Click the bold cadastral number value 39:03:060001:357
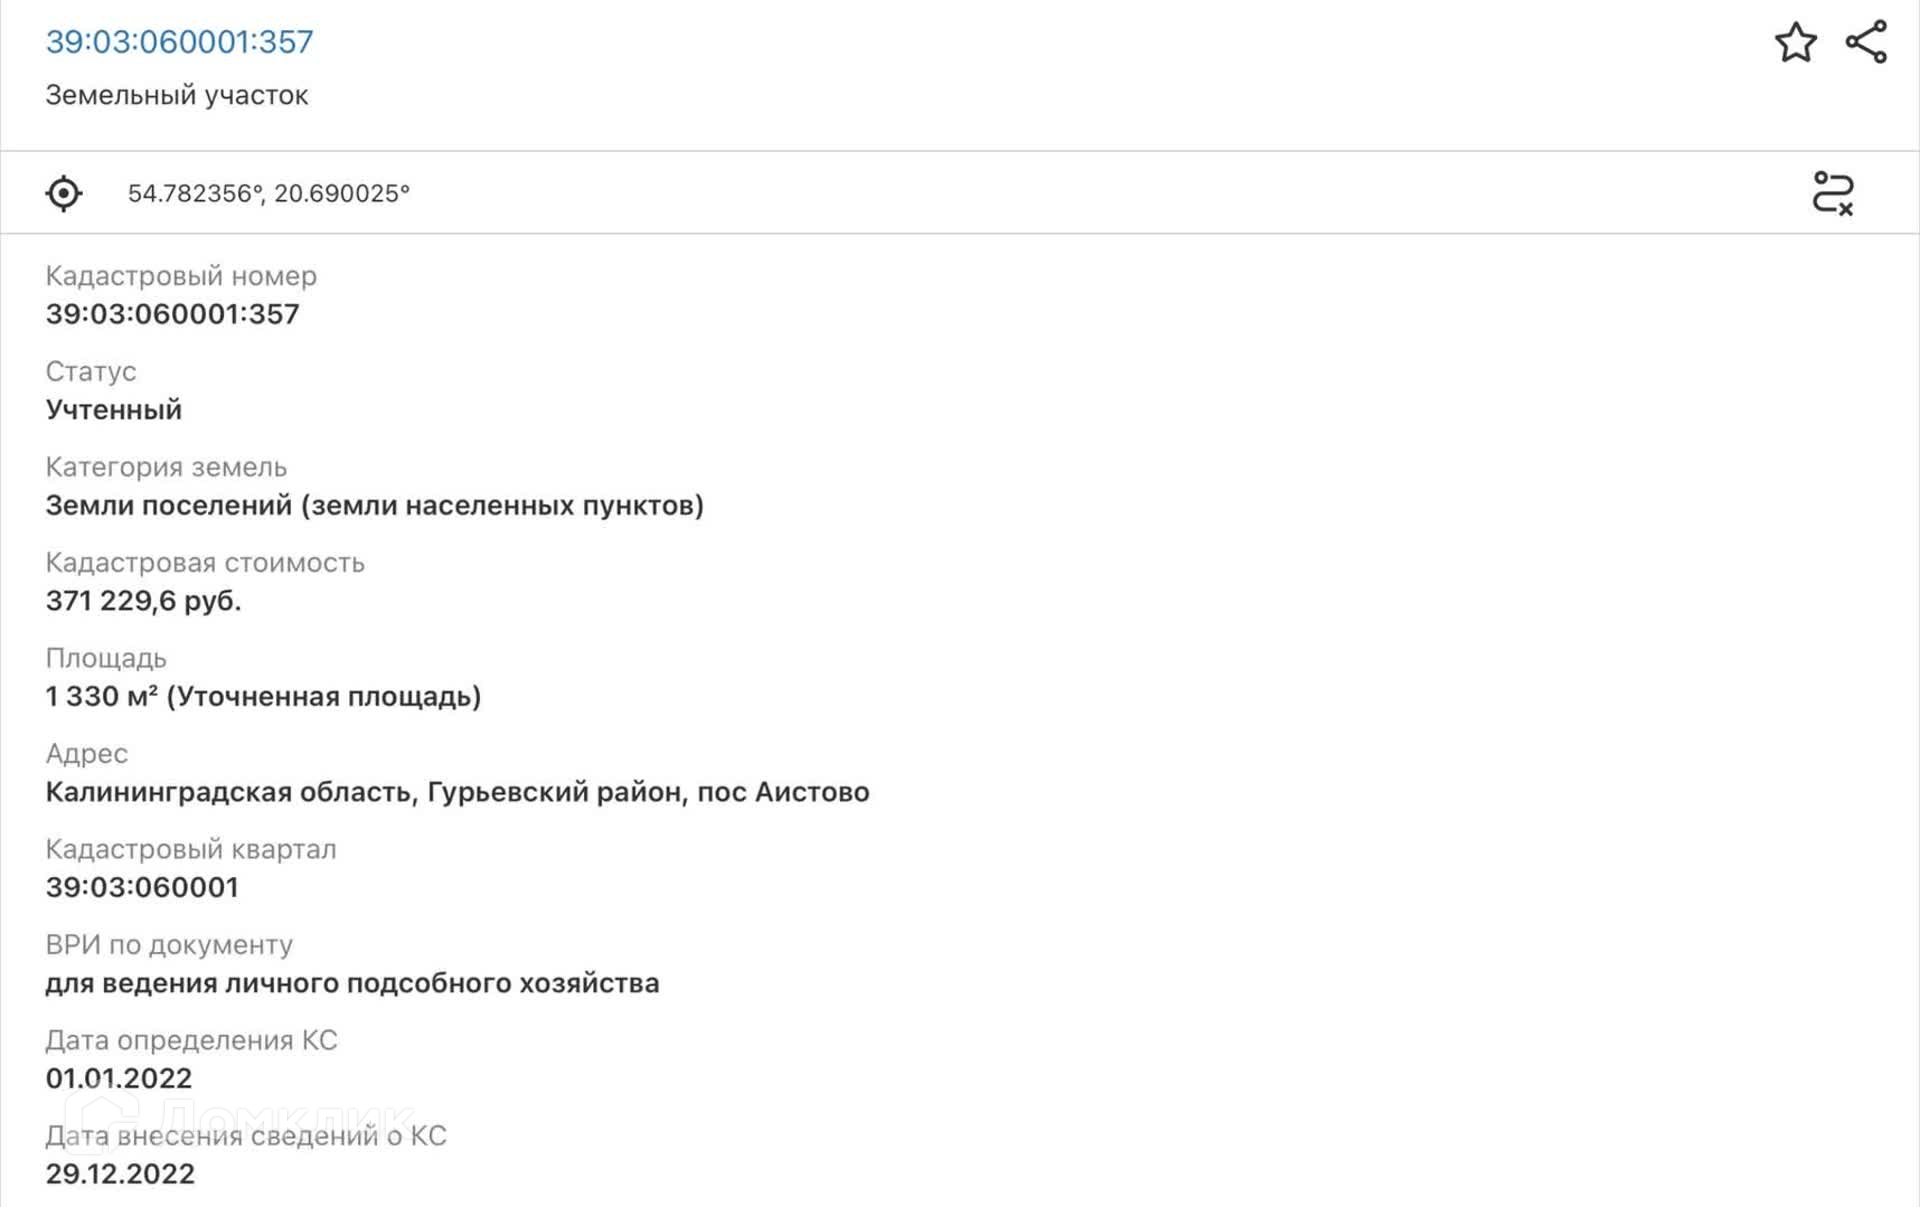1920x1207 pixels. [172, 314]
